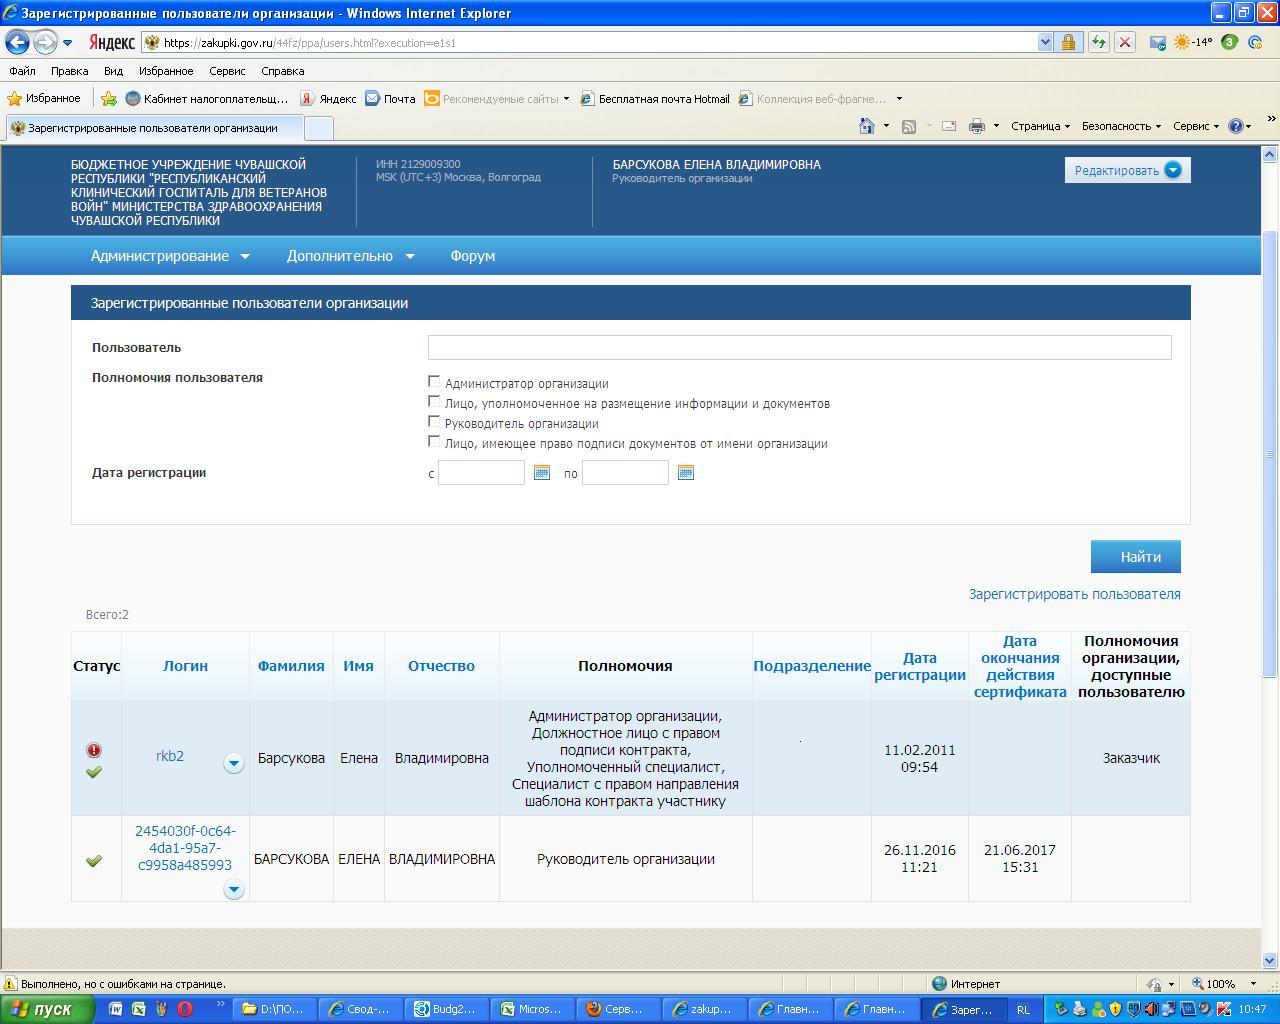The image size is (1280, 1024).
Task: Expand the Администрирование dropdown menu
Action: (170, 256)
